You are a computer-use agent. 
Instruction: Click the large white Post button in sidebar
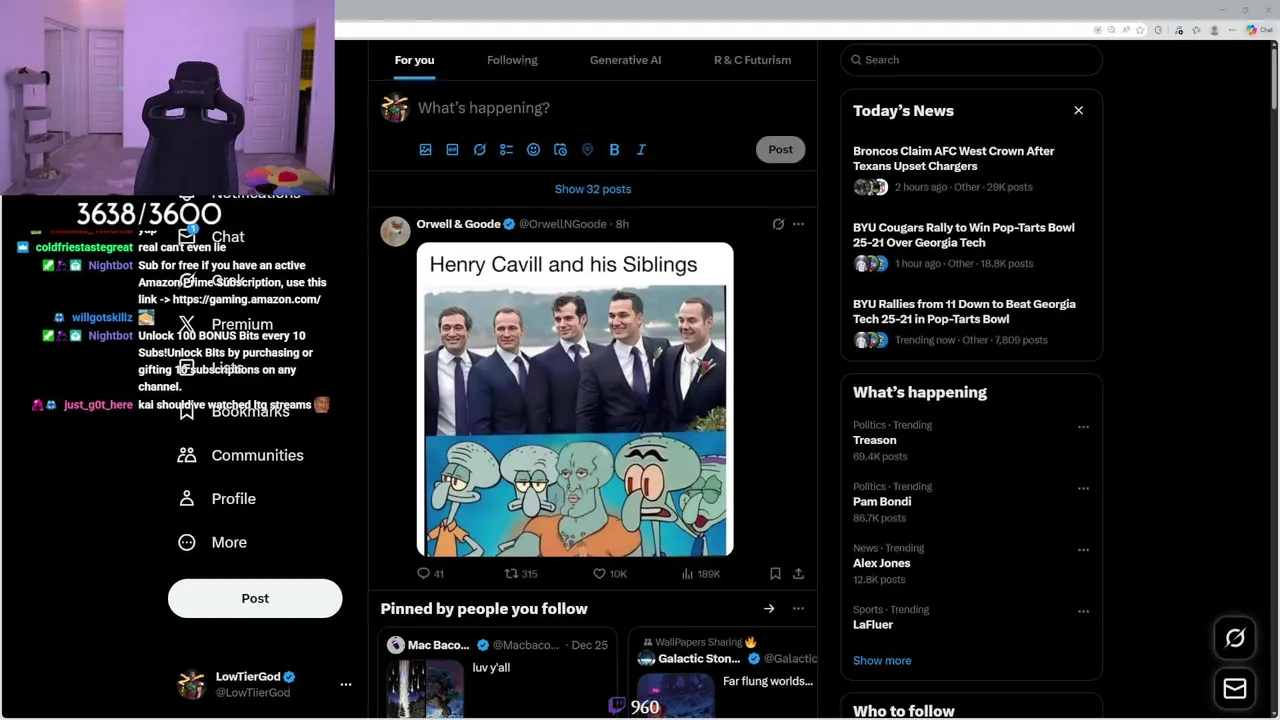(x=255, y=598)
